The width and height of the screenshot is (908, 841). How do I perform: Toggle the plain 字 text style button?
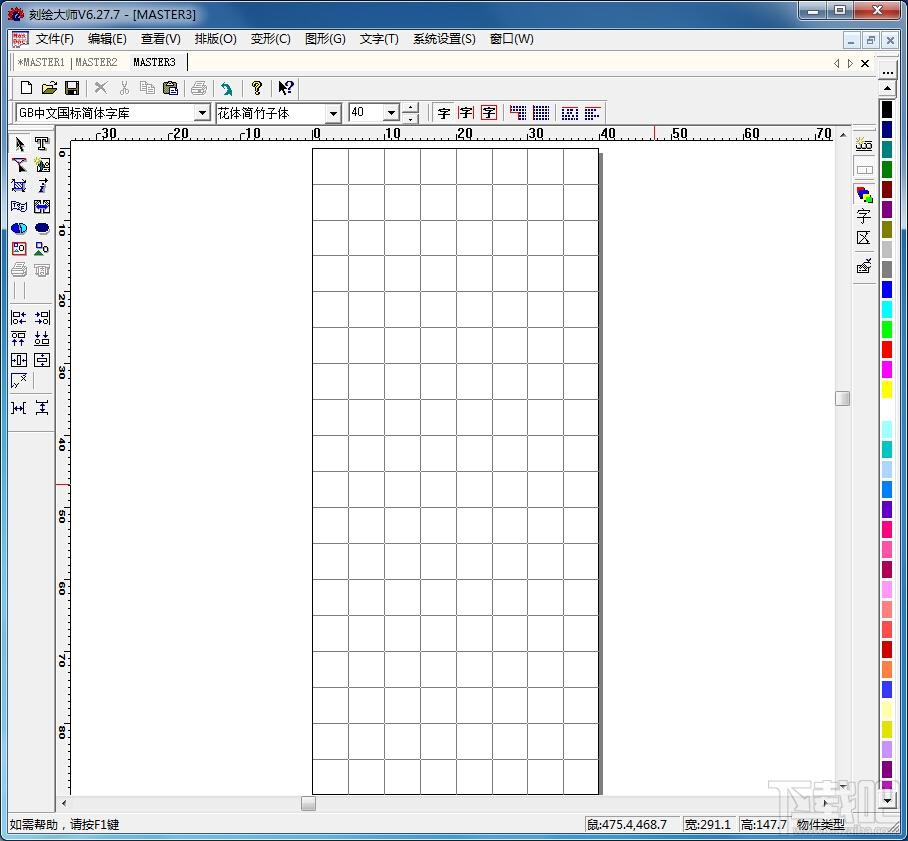444,113
